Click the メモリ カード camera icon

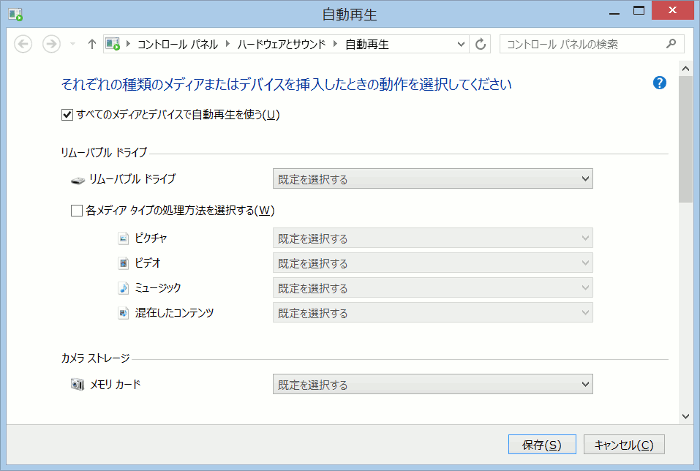click(78, 385)
